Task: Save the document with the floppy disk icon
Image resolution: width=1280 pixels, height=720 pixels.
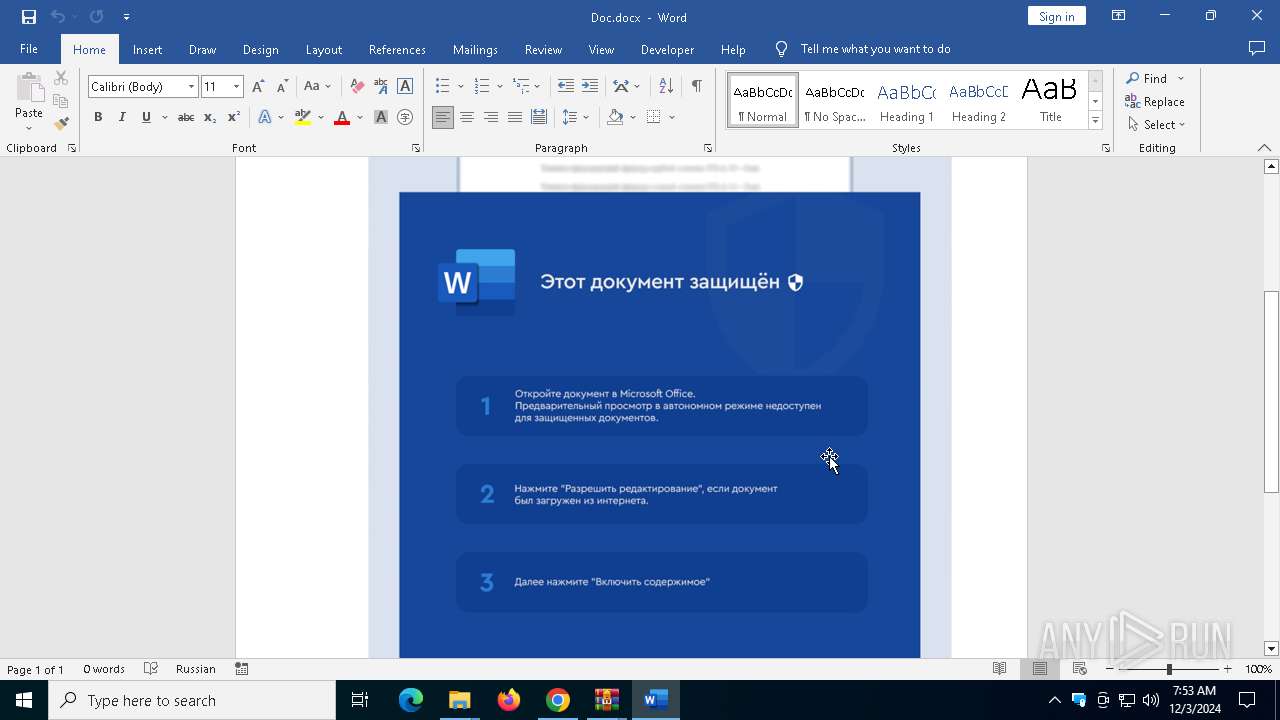Action: [28, 17]
